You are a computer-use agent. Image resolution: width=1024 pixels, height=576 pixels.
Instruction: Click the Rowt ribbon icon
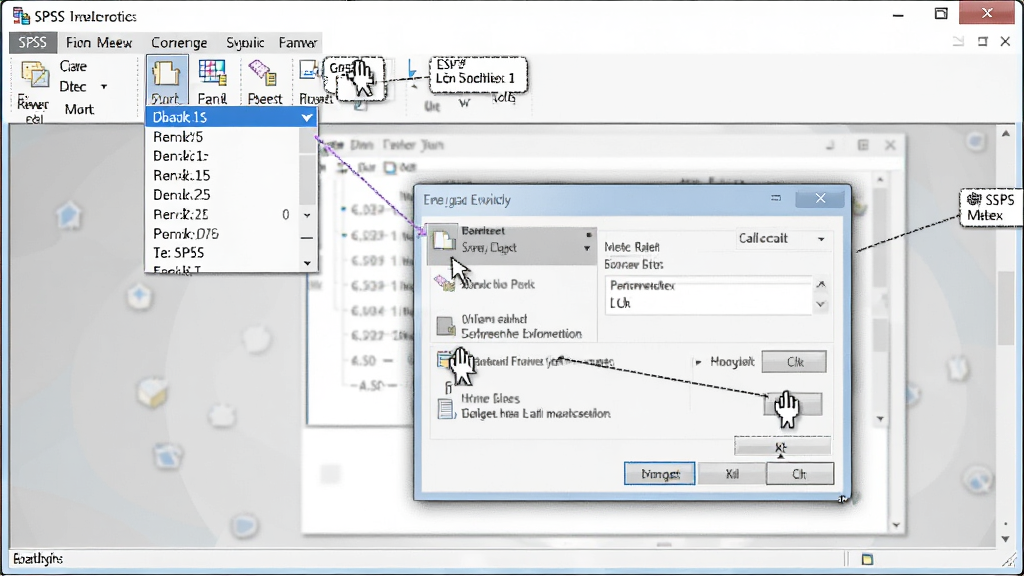pos(308,71)
